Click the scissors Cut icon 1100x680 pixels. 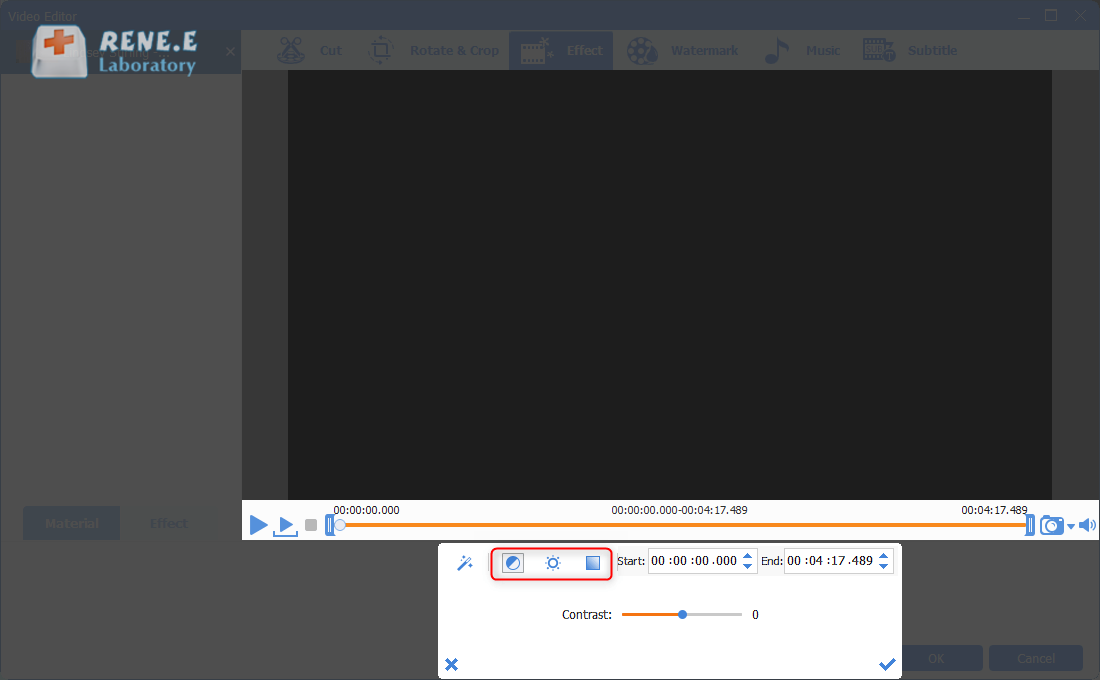click(290, 51)
